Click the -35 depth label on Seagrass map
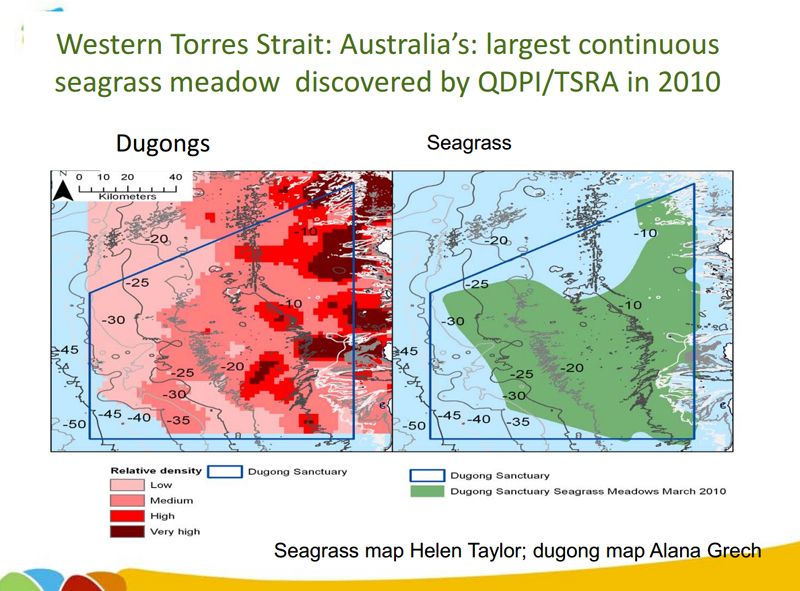The height and width of the screenshot is (591, 800). [x=518, y=422]
